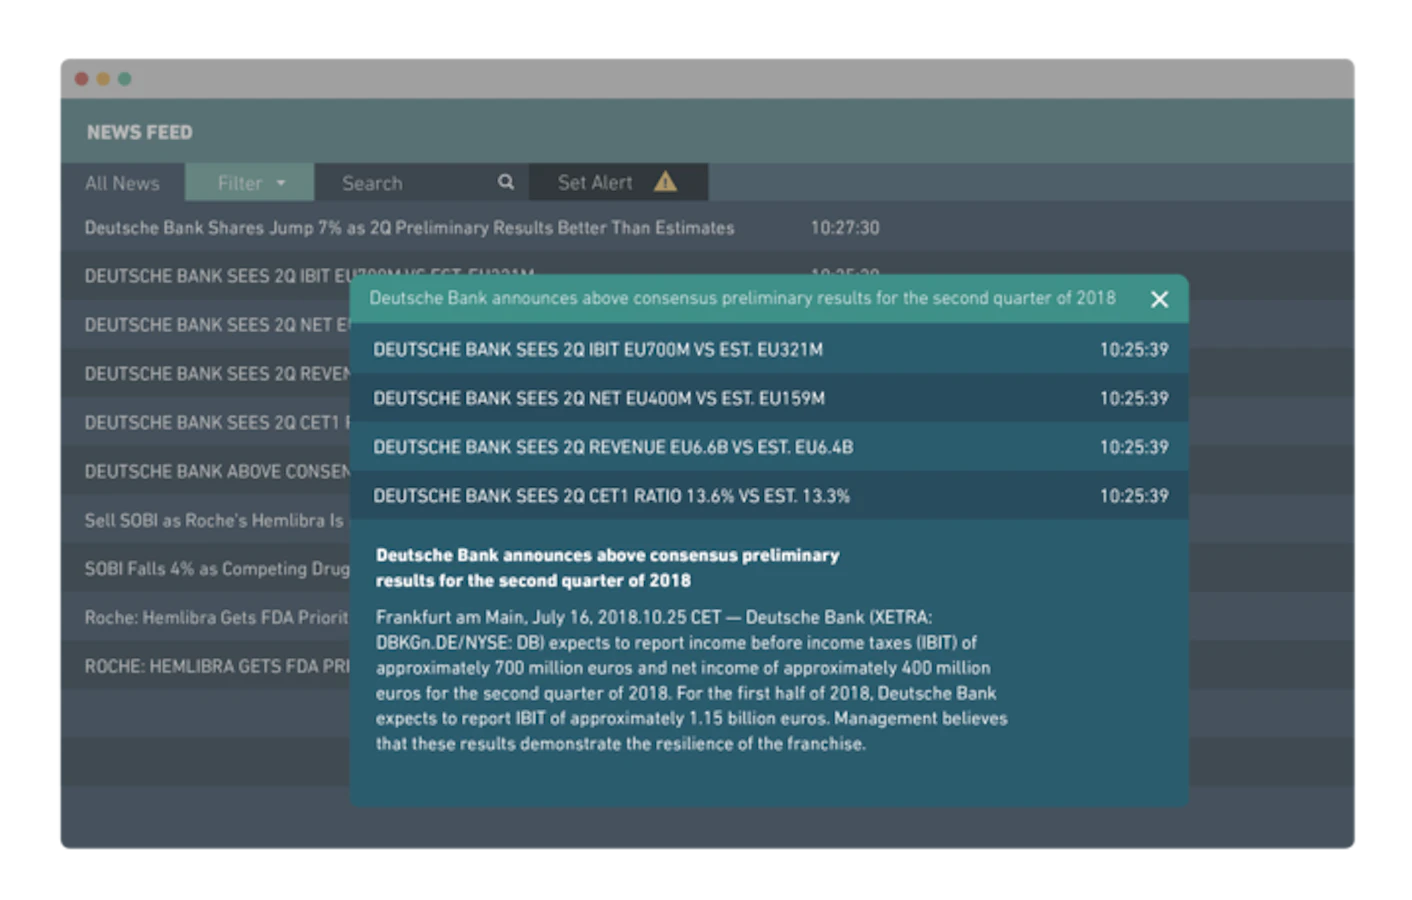Click the article paragraph starting Frankfurt am Main
1412x900 pixels.
(x=691, y=680)
